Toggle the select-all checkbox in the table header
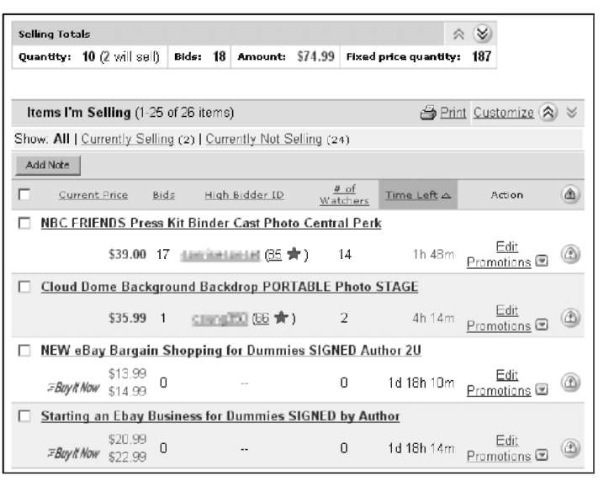This screenshot has width=603, height=480. 24,194
